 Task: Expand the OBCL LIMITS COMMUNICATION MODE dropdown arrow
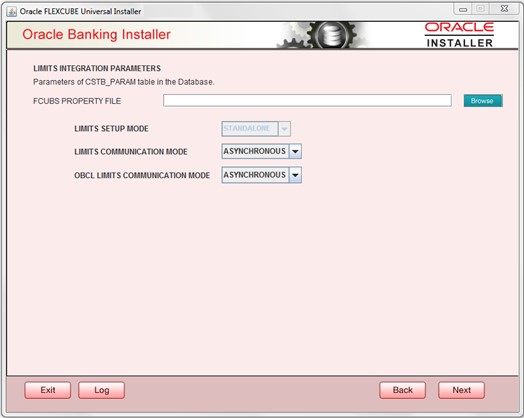point(295,175)
